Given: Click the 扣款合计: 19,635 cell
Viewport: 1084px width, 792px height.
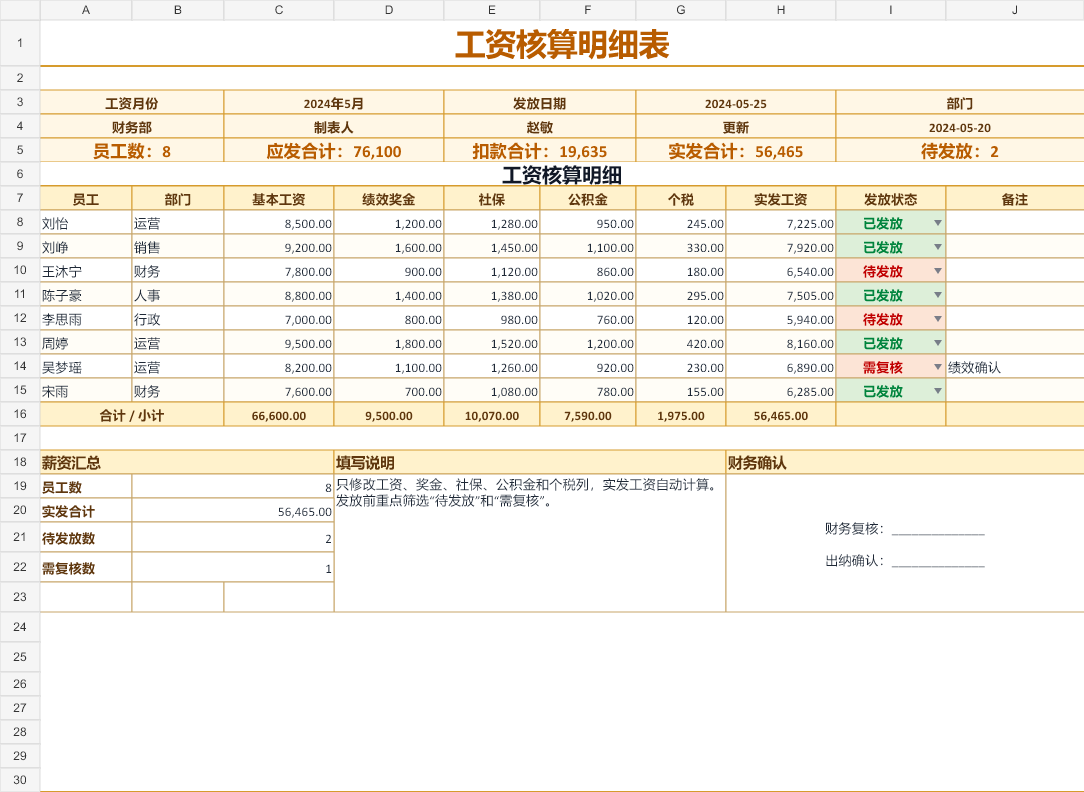Looking at the screenshot, I should [539, 151].
